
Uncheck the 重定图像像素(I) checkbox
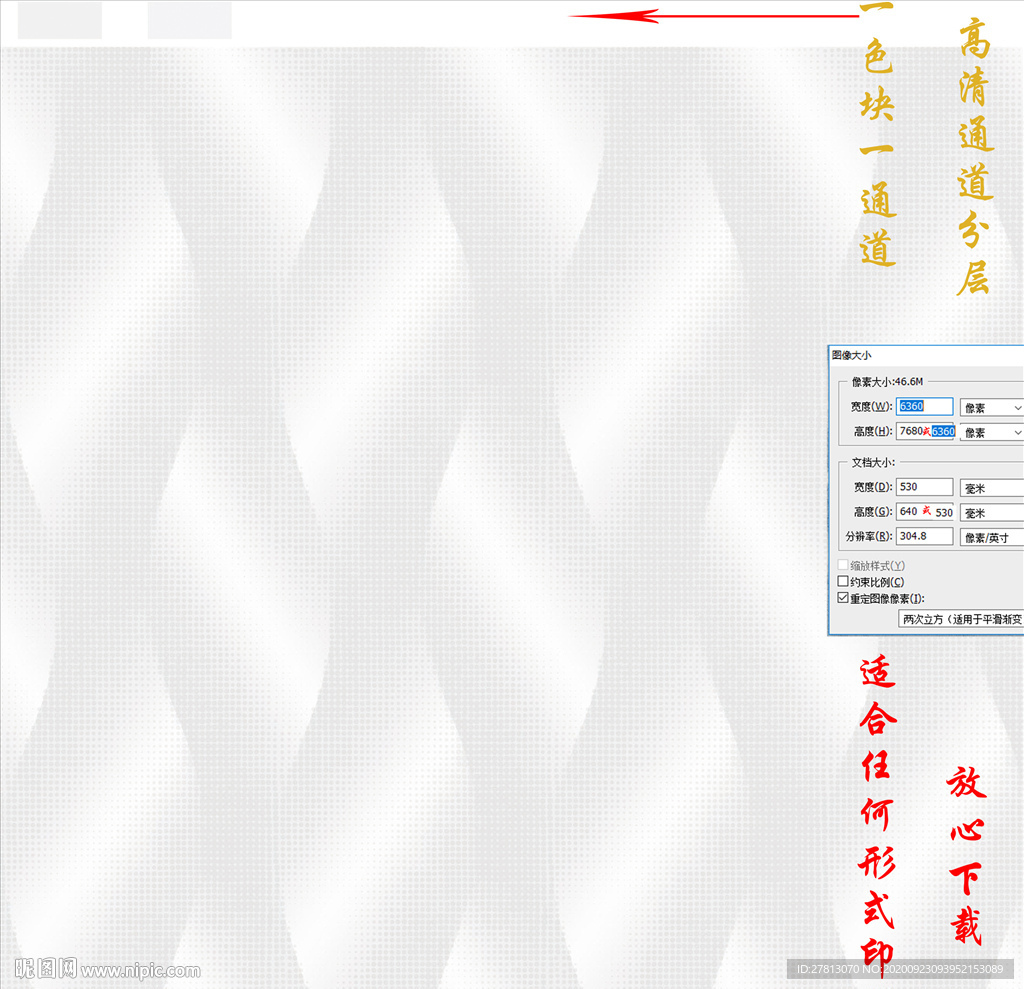pos(843,598)
